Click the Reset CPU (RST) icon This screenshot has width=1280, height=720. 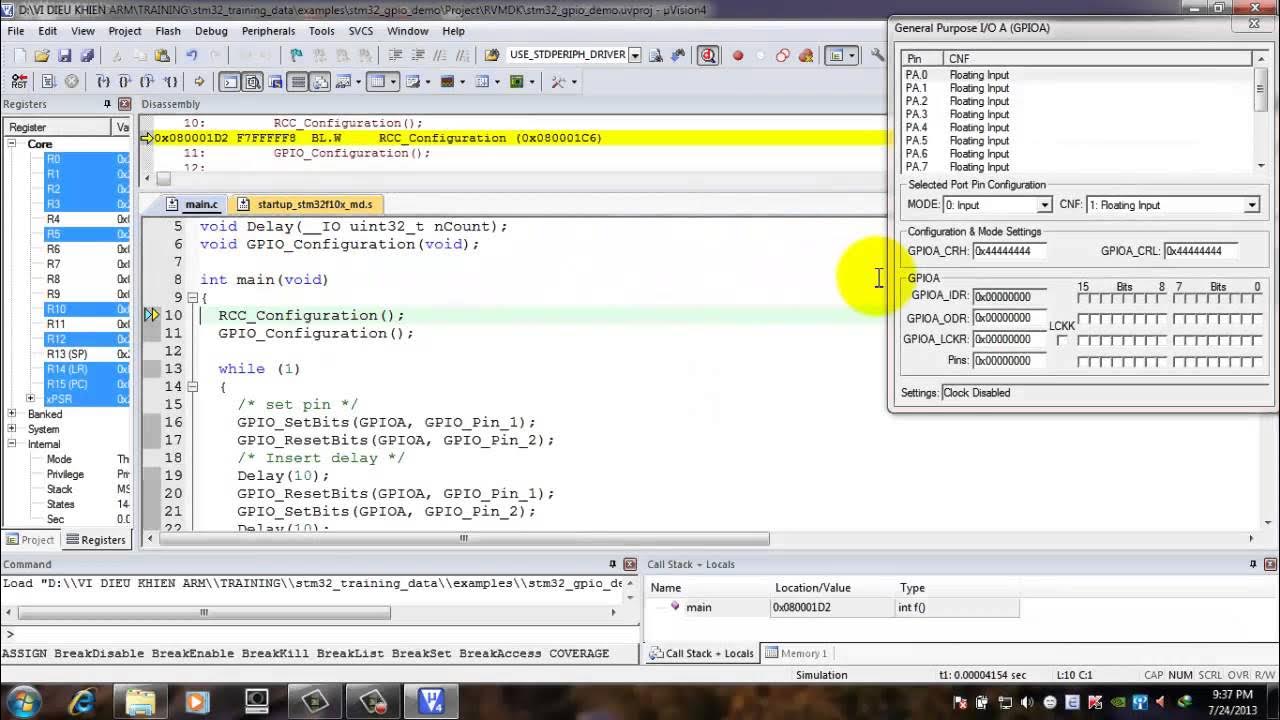pyautogui.click(x=19, y=82)
